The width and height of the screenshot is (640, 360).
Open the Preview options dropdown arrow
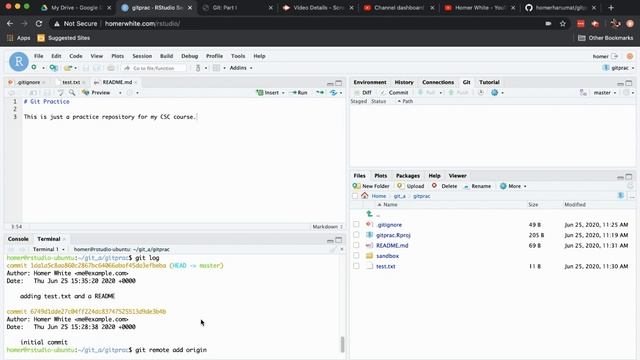coord(120,93)
